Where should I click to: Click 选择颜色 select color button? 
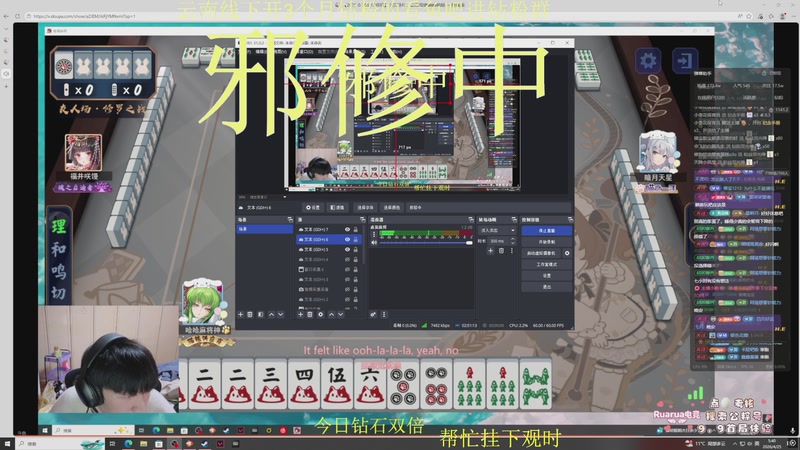coord(392,208)
